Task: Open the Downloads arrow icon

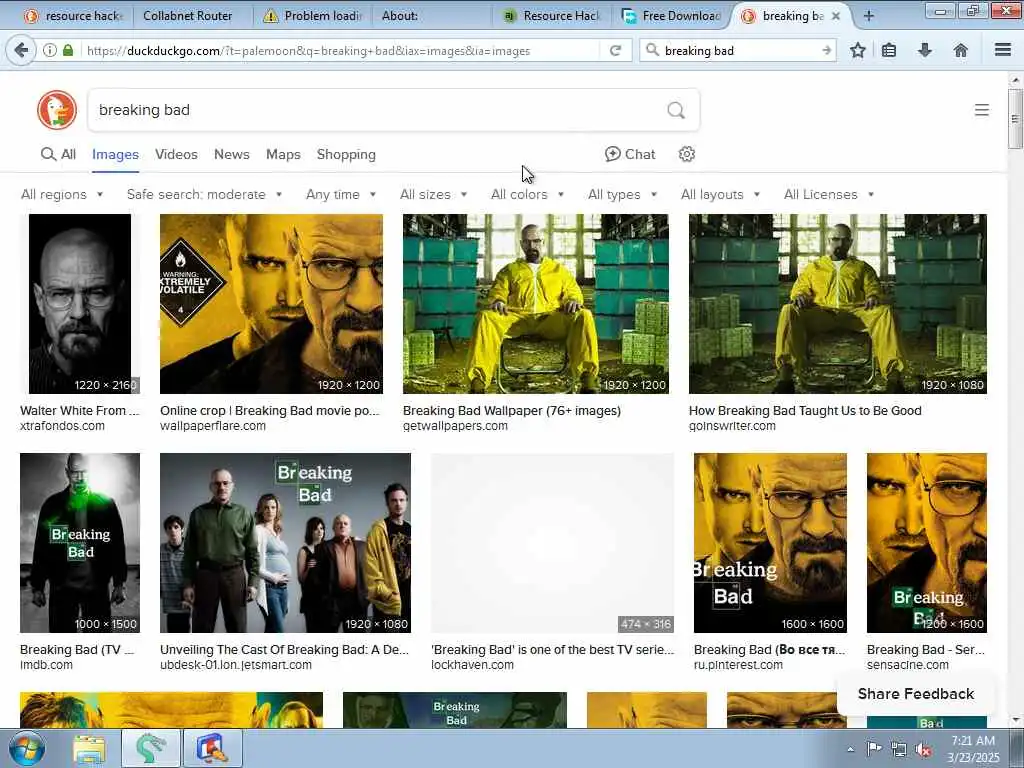Action: pos(925,50)
